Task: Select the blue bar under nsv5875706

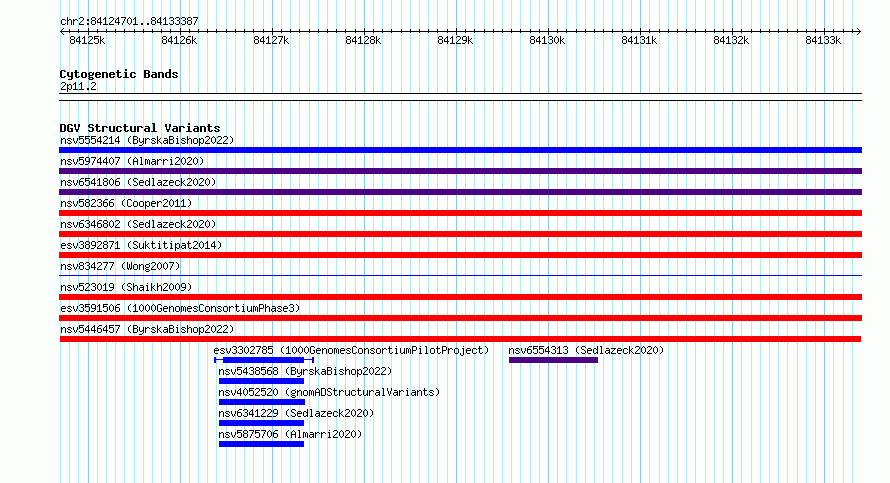Action: tap(262, 444)
